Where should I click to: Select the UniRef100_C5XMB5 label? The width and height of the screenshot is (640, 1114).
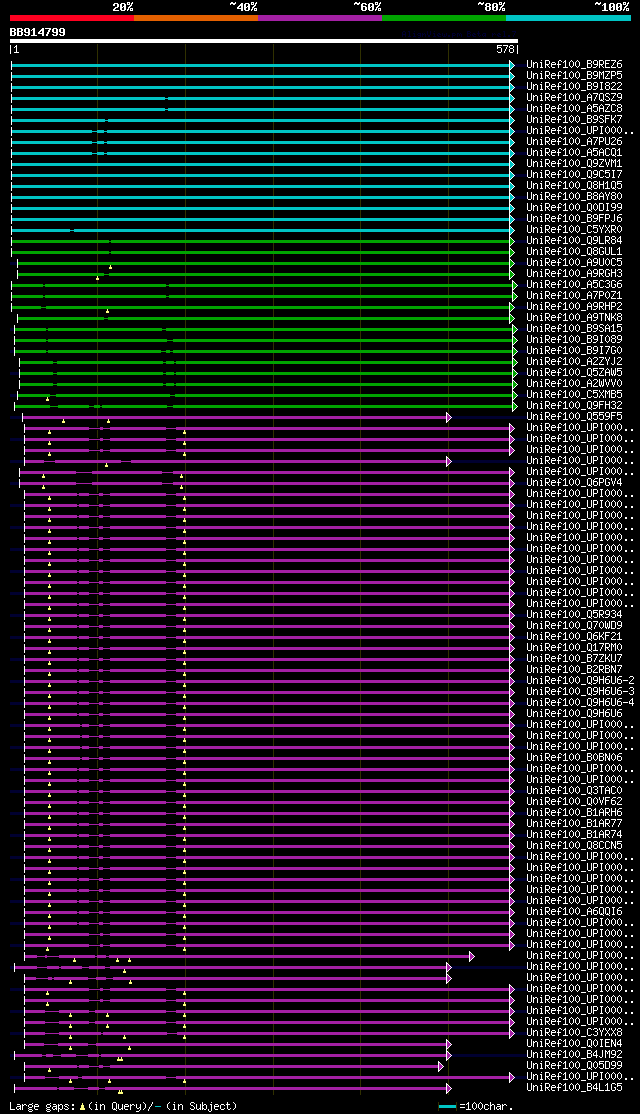coord(575,395)
